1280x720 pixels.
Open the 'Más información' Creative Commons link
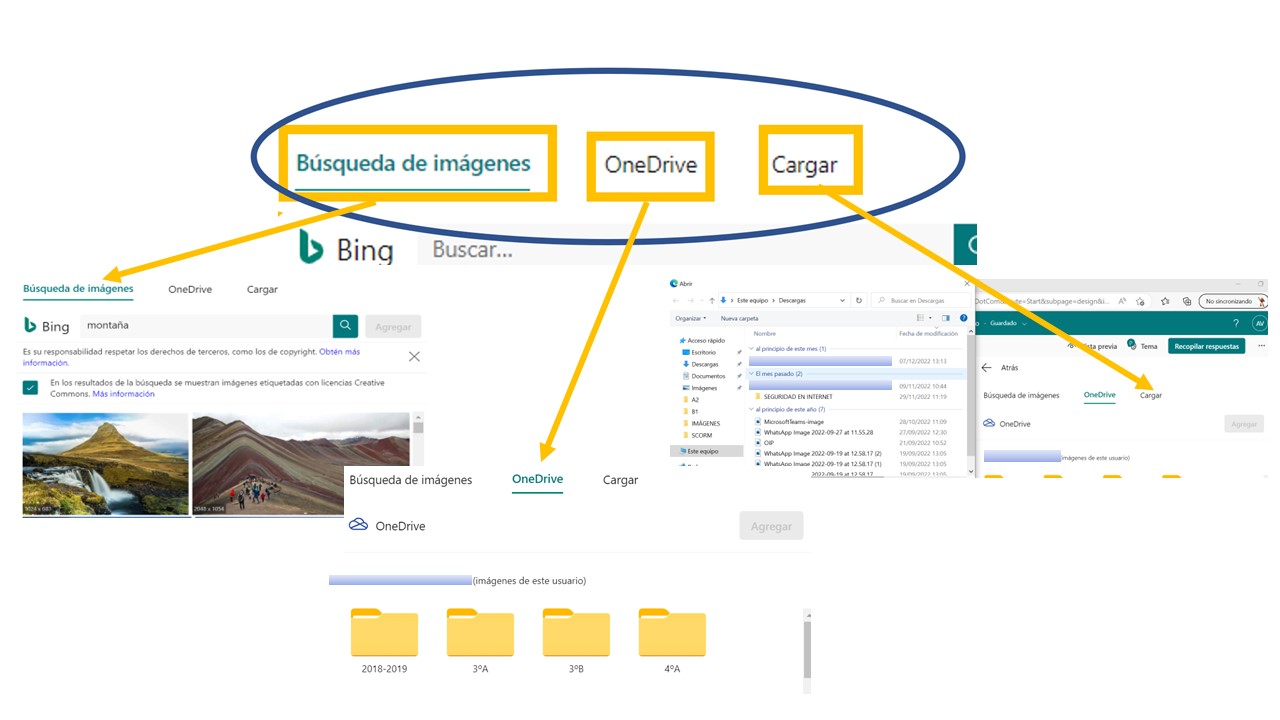[x=123, y=394]
